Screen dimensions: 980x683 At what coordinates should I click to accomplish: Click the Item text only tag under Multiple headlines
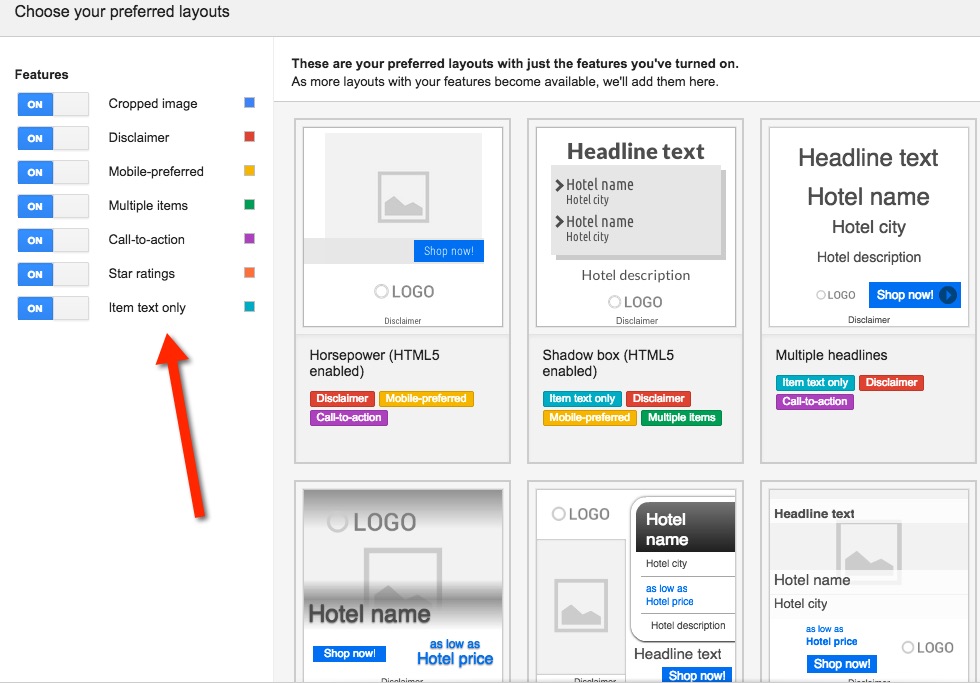pos(815,383)
